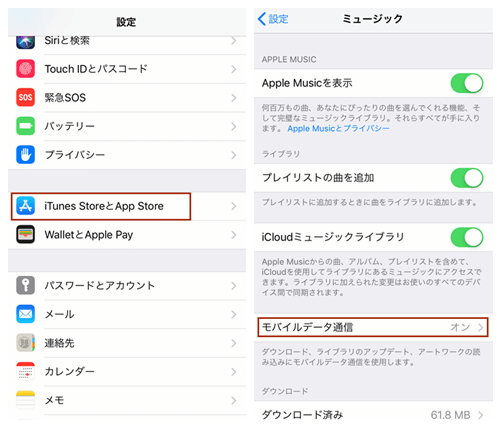Screen dimensions: 500x428
Task: Open chevron on モバイルデータ通信 row
Action: (x=480, y=327)
